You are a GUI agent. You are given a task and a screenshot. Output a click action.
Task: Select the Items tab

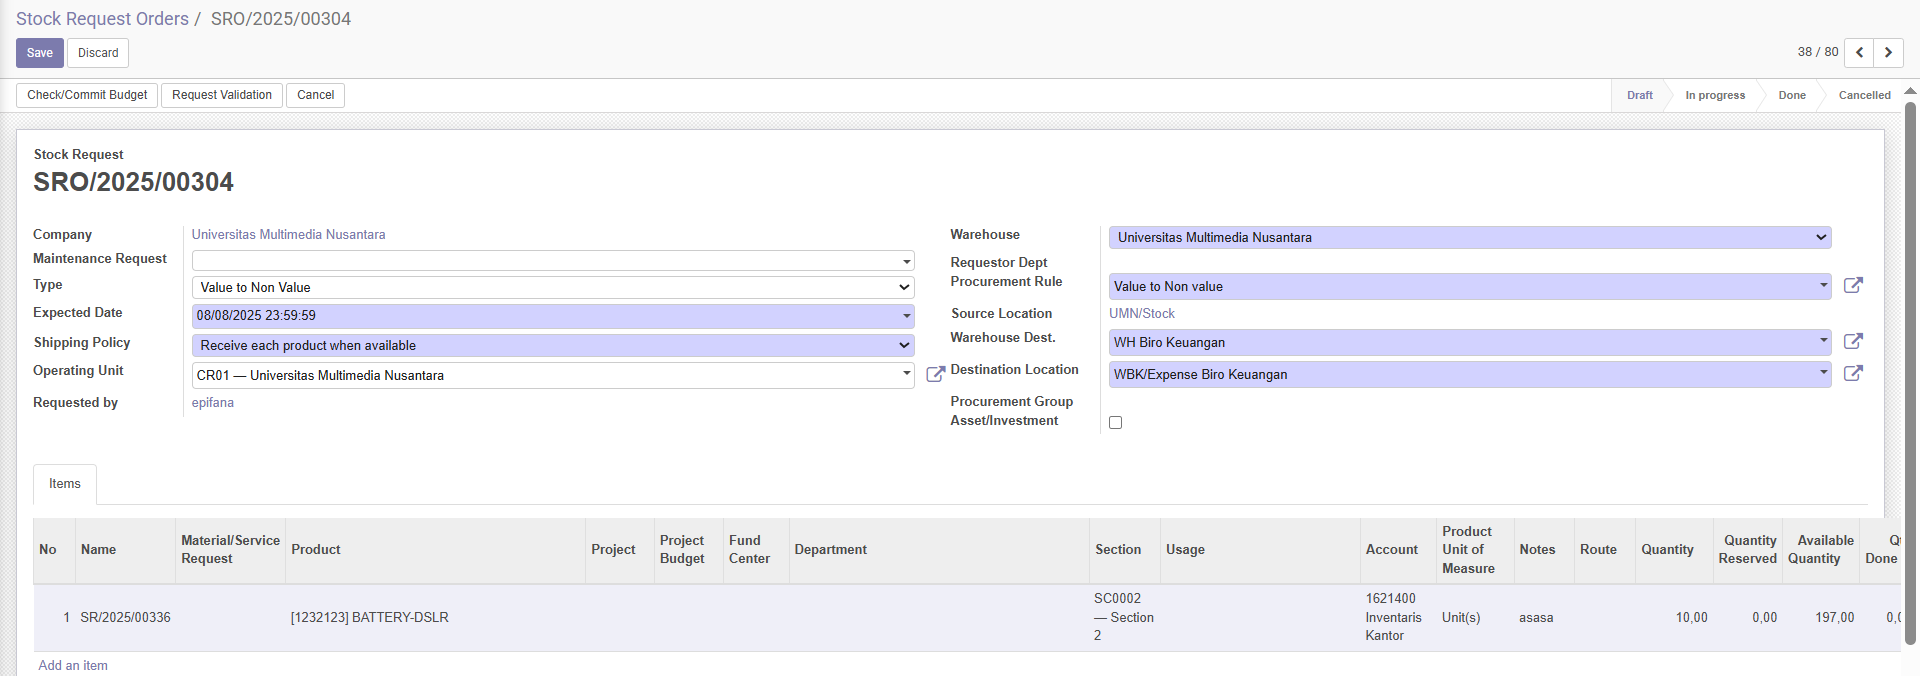click(x=65, y=484)
